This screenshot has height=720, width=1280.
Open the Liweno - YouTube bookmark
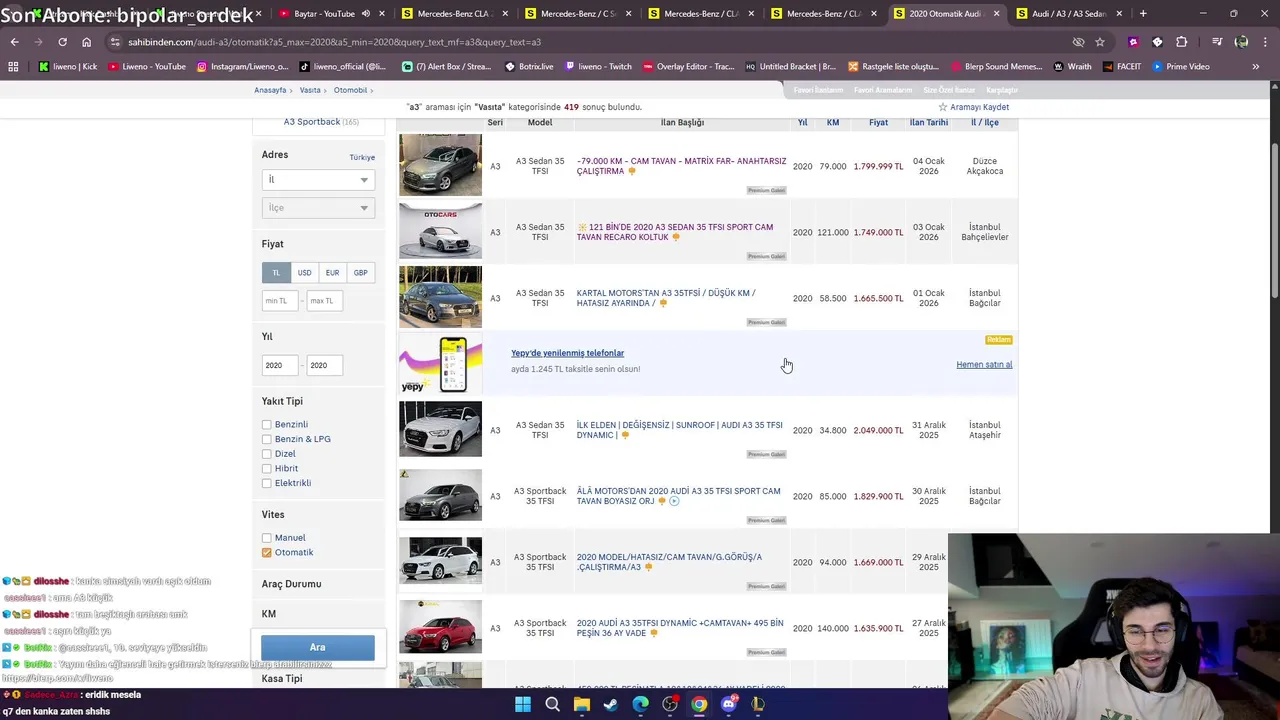click(146, 66)
